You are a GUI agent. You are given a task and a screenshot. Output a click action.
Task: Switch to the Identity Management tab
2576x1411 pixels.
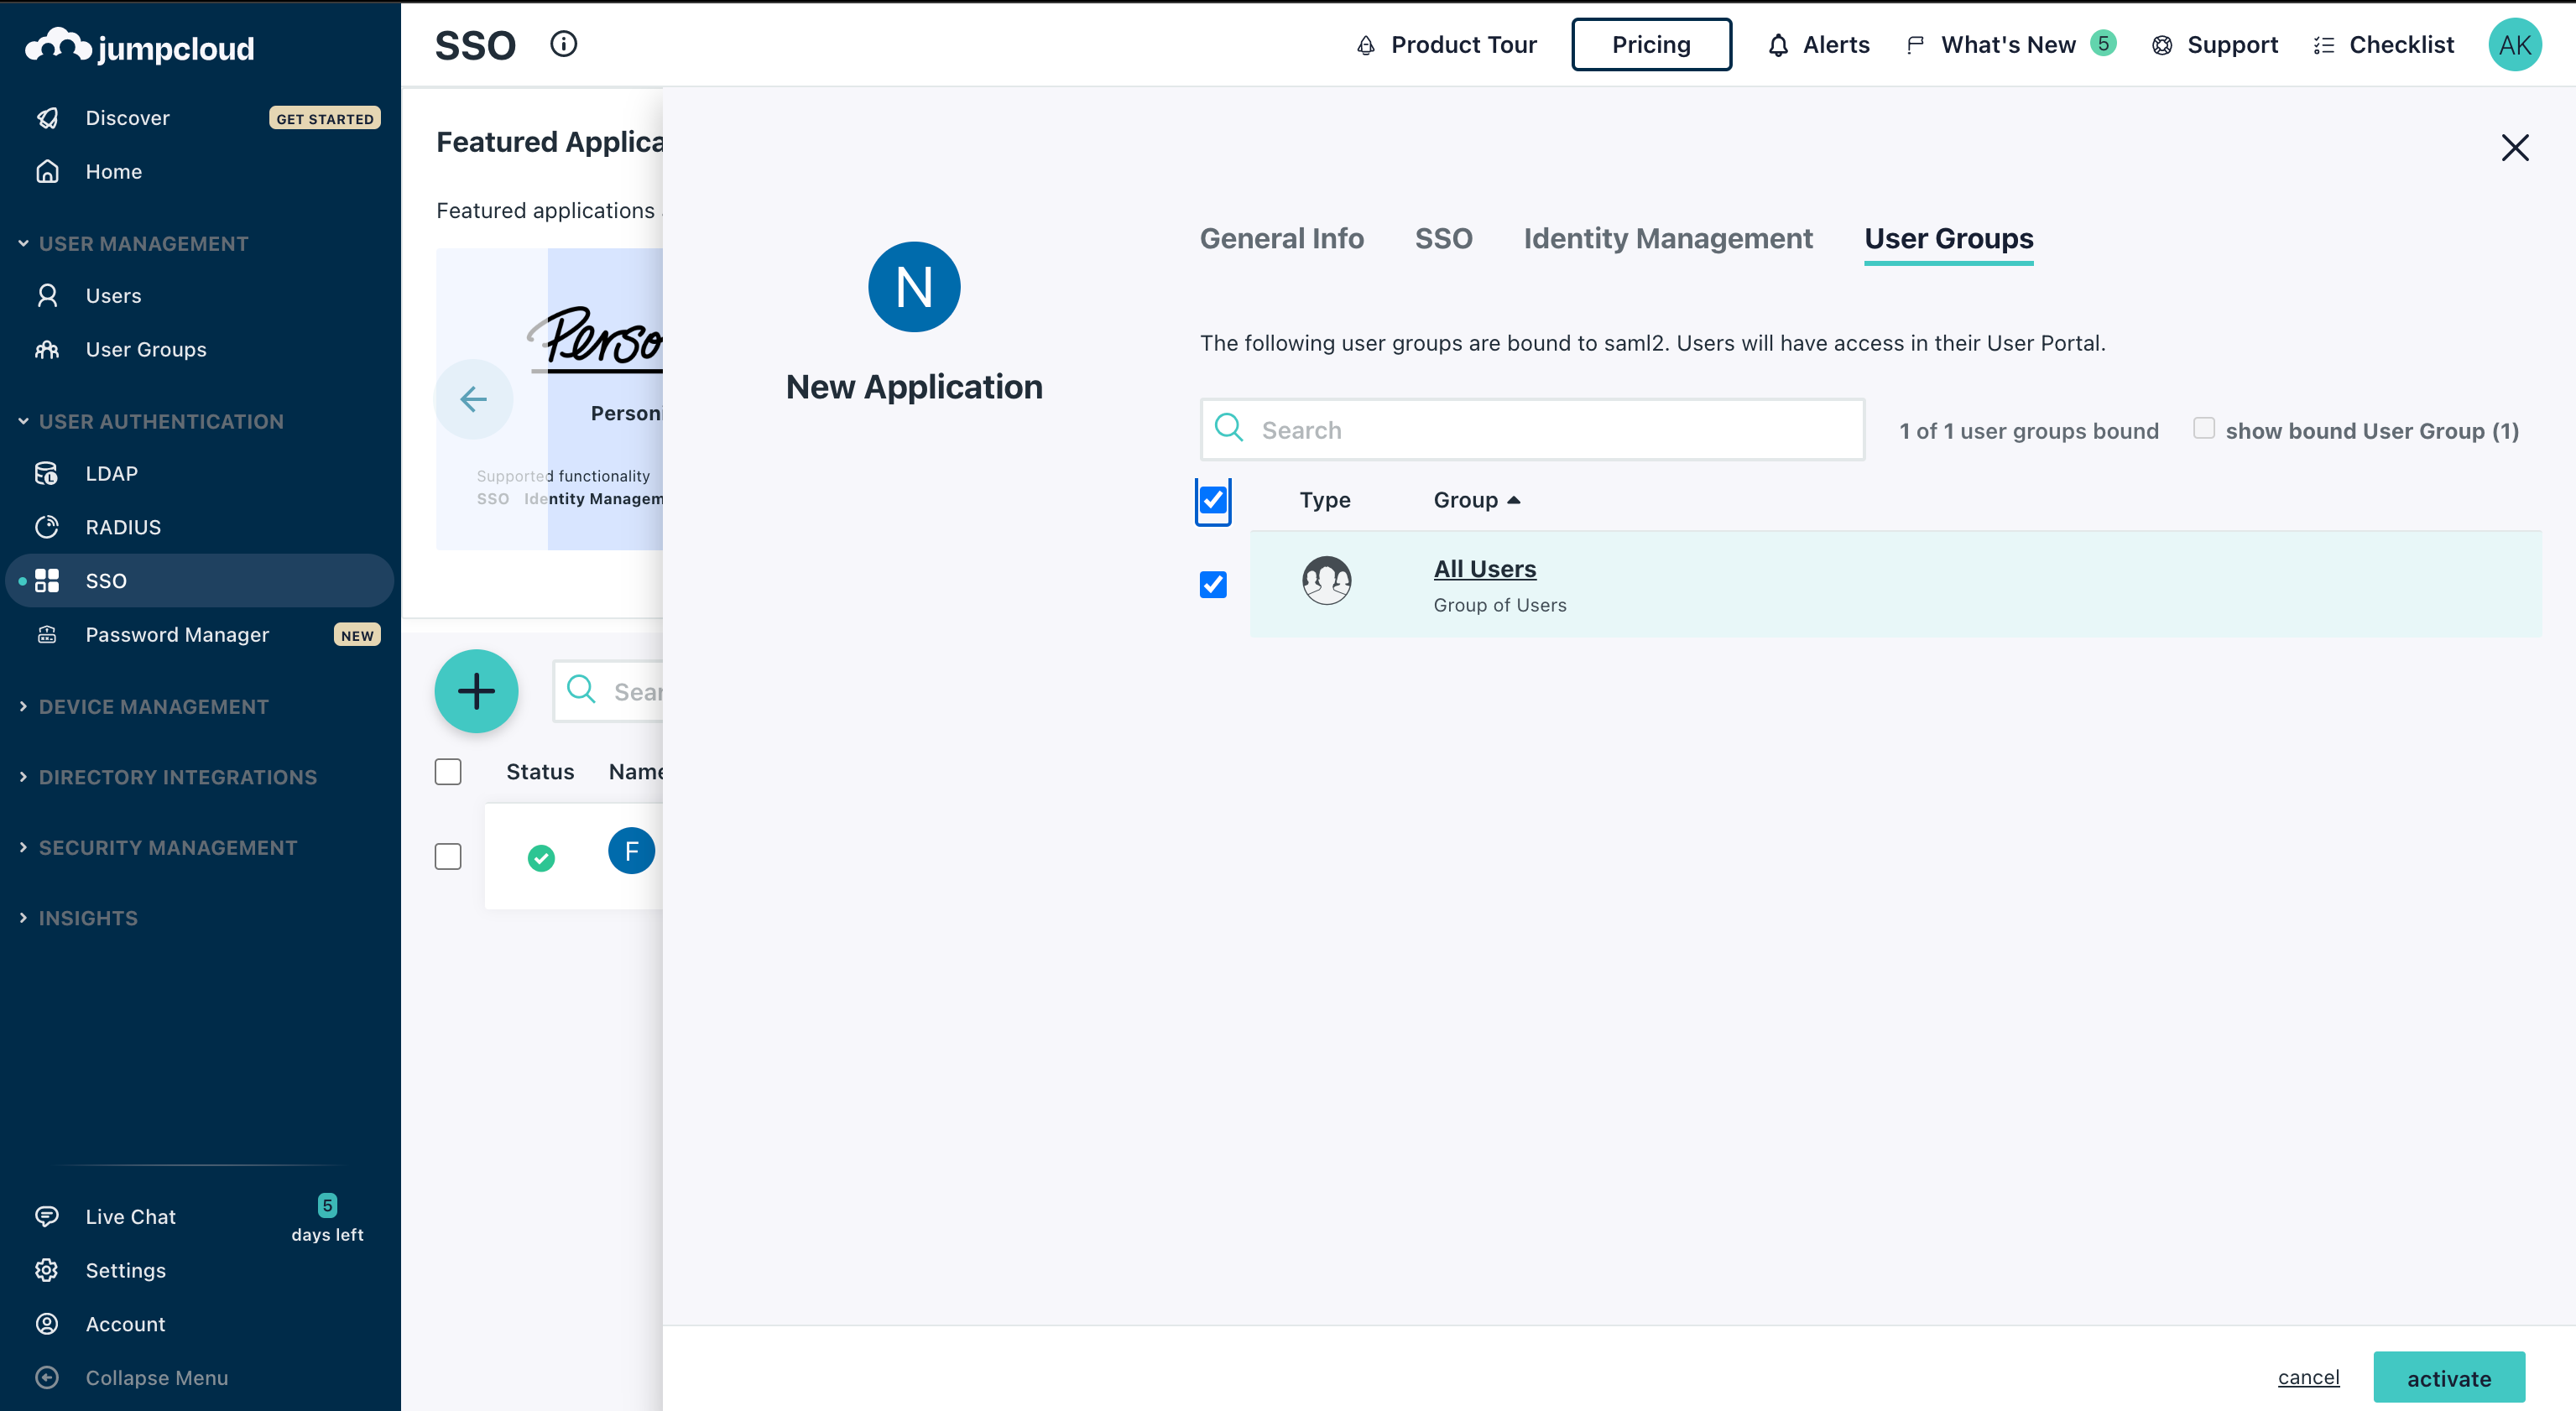[1667, 238]
